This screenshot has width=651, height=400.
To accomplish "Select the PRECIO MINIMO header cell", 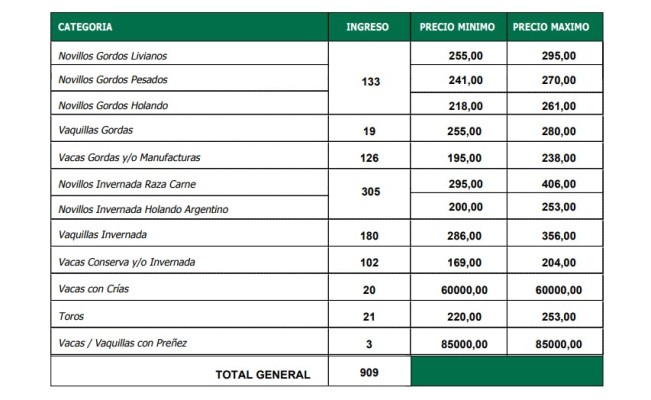I will click(x=458, y=27).
